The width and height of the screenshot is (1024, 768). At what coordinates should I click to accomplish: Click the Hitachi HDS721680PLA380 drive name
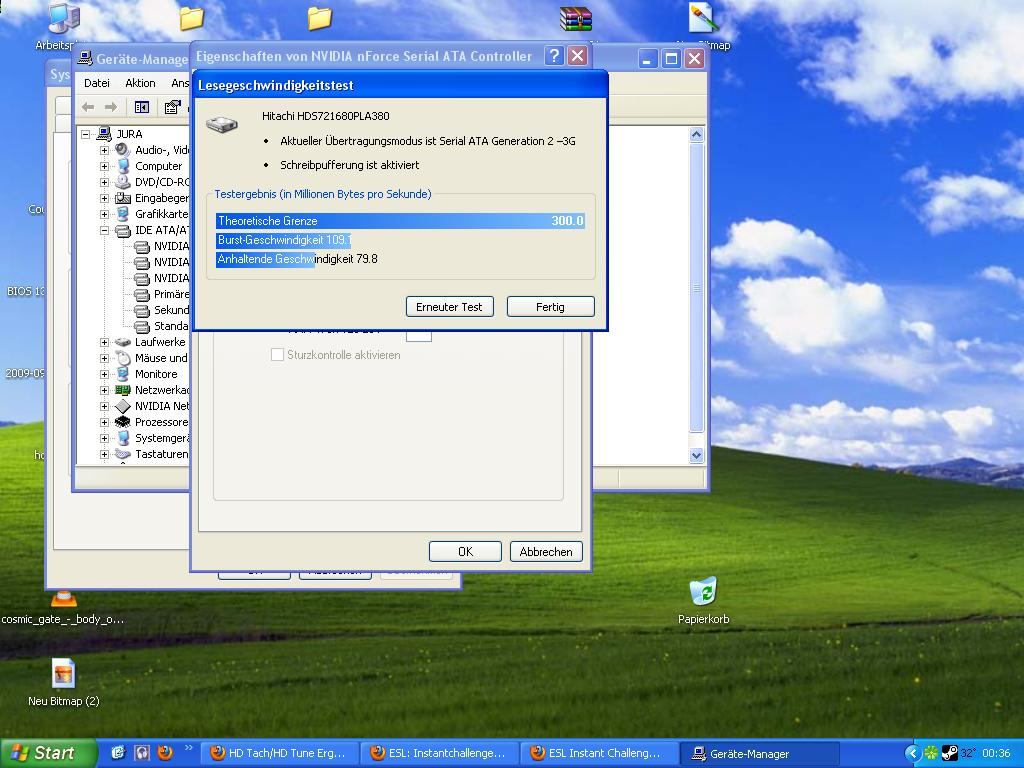click(325, 116)
